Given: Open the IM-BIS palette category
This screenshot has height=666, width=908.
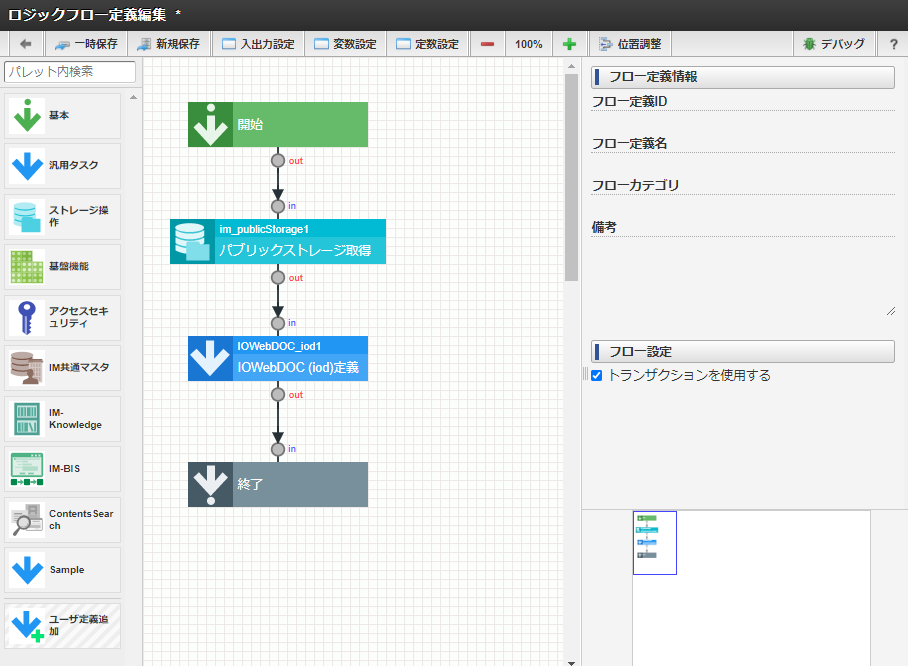Looking at the screenshot, I should click(x=63, y=469).
